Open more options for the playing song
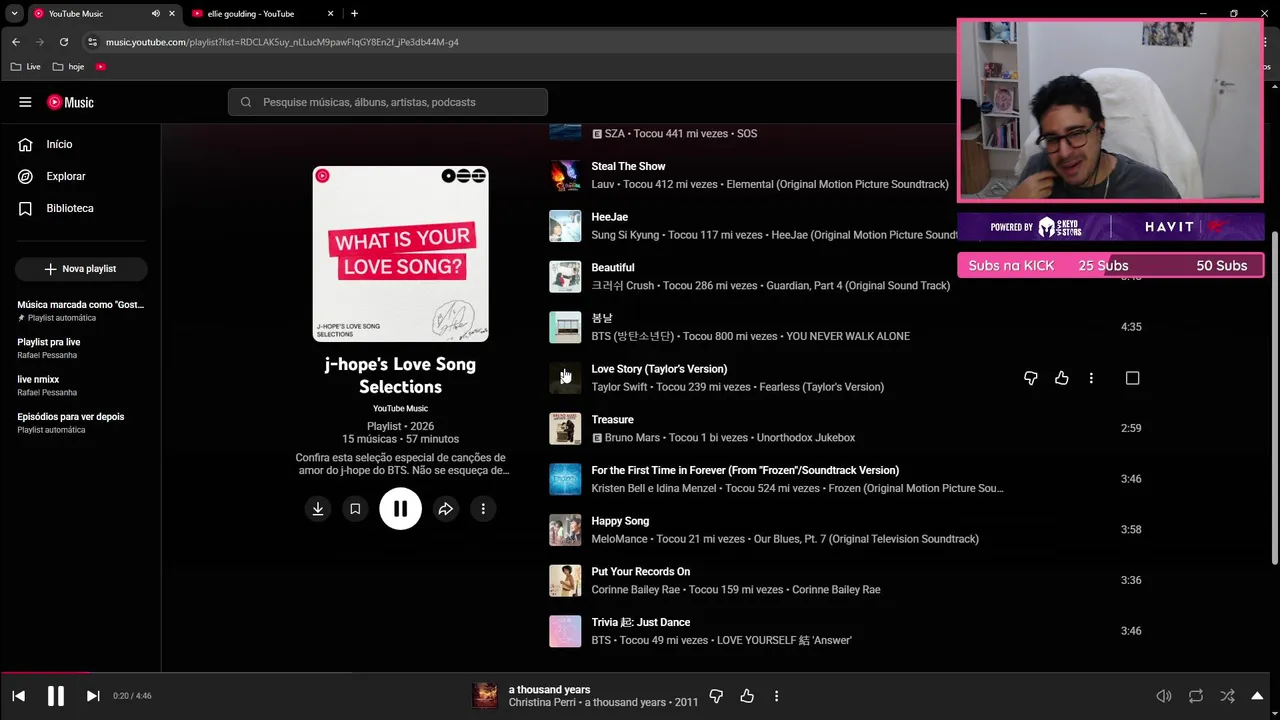The width and height of the screenshot is (1280, 720). point(776,696)
